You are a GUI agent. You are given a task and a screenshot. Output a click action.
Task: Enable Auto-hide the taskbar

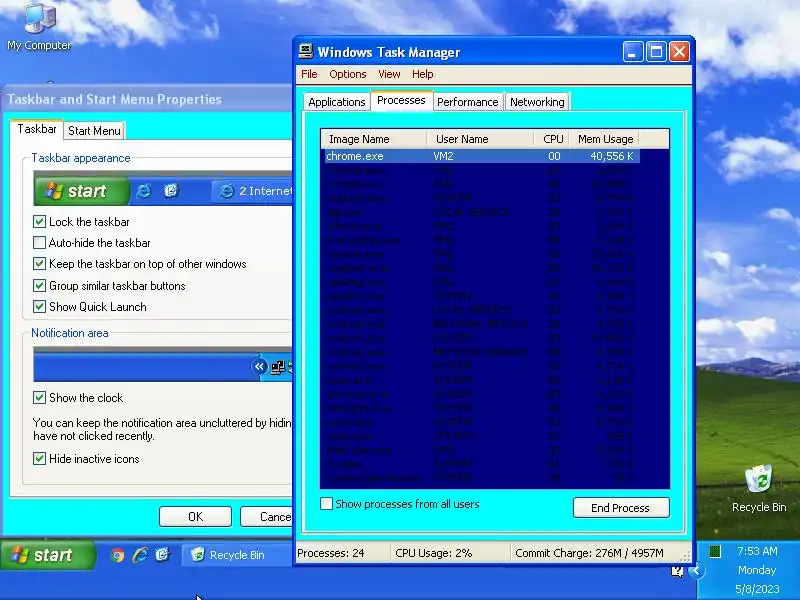(39, 242)
